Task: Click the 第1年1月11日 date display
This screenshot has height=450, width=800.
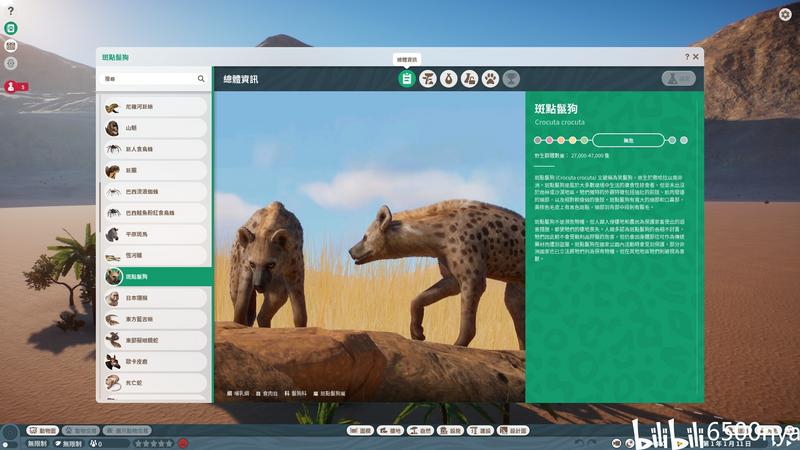Action: pyautogui.click(x=728, y=444)
